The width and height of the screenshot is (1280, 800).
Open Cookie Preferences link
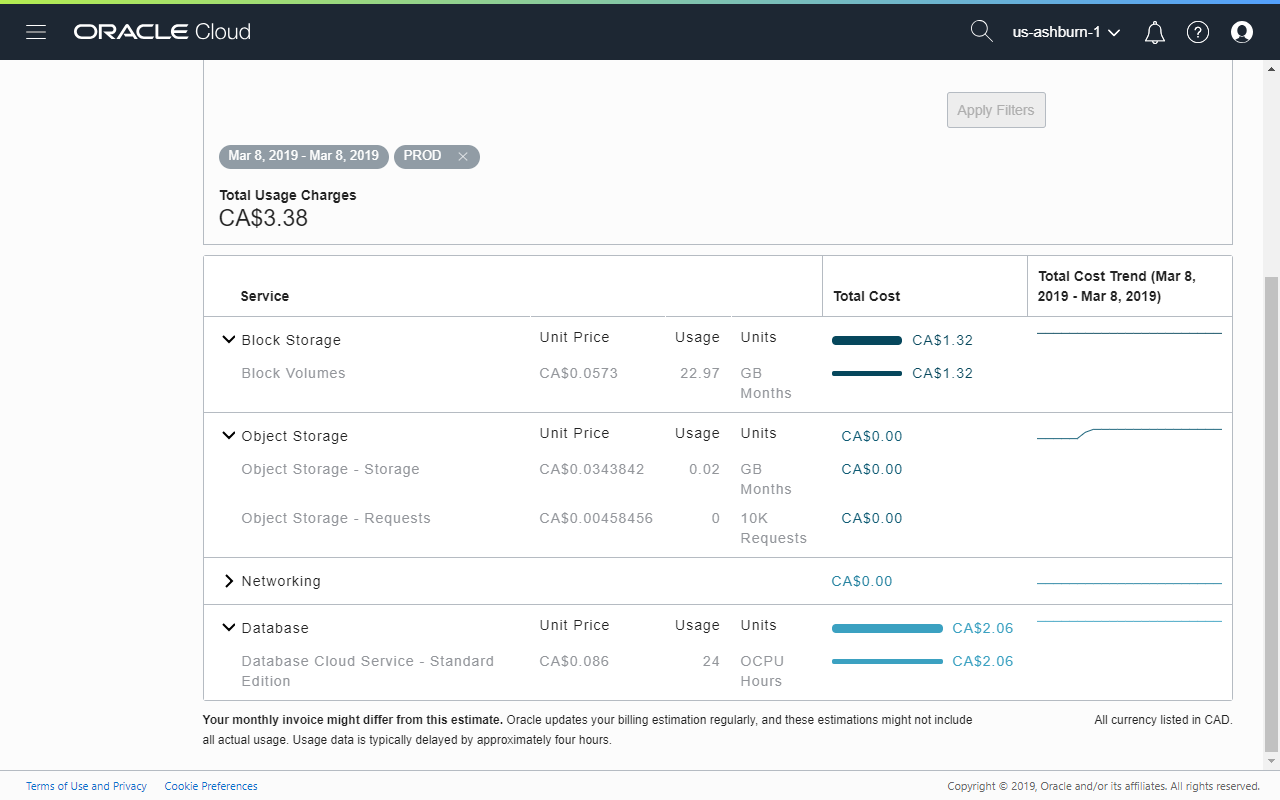pyautogui.click(x=211, y=786)
